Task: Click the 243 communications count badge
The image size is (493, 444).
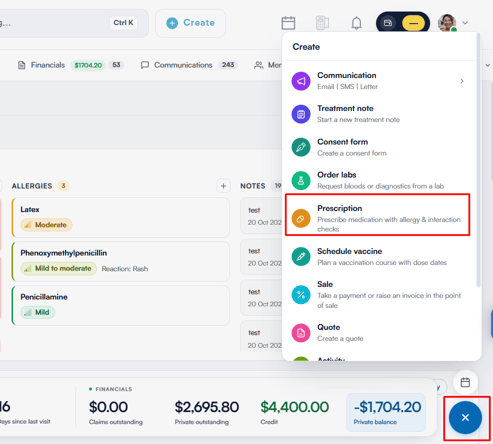Action: click(x=228, y=65)
